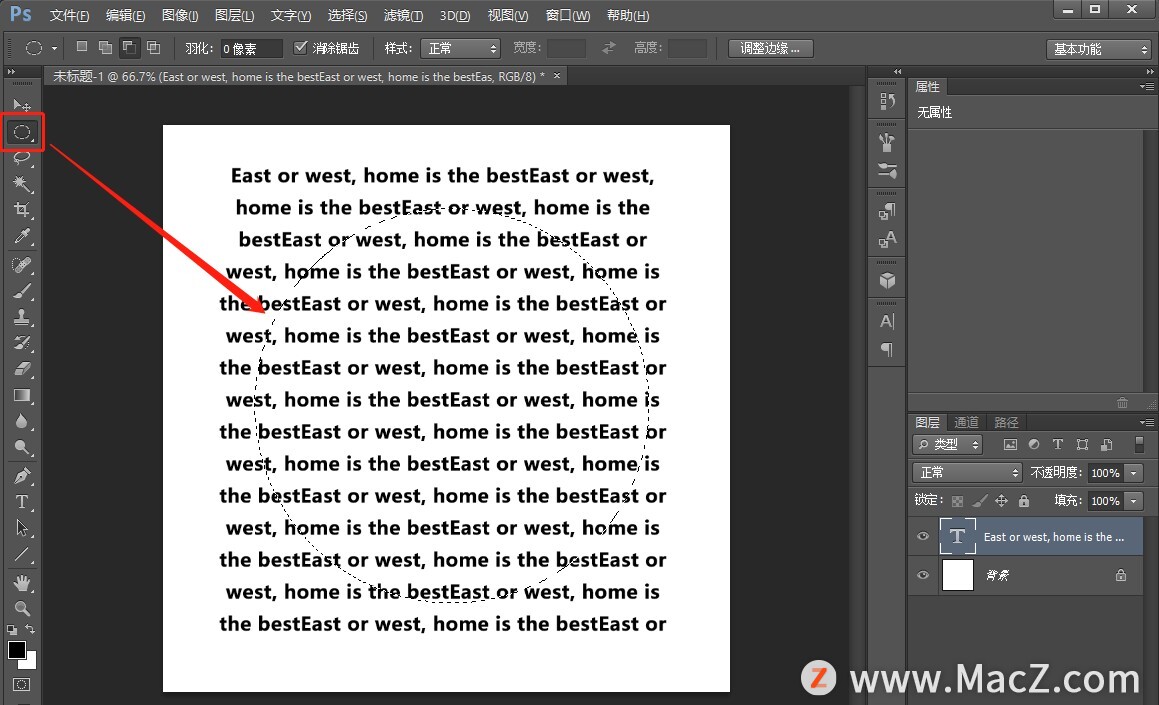Select the Brush tool
Viewport: 1159px width, 705px height.
click(x=21, y=291)
